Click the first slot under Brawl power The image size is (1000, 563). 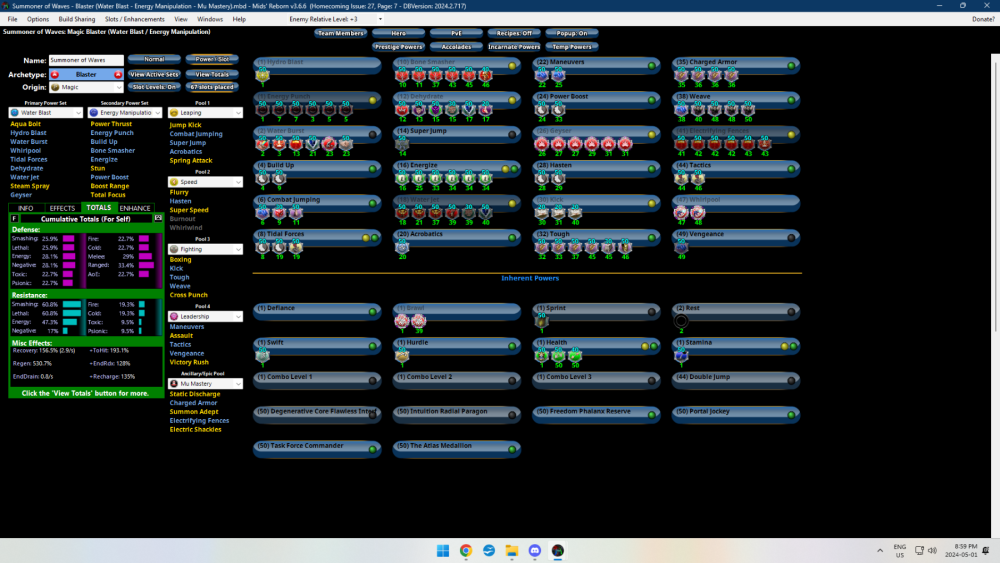(x=402, y=321)
